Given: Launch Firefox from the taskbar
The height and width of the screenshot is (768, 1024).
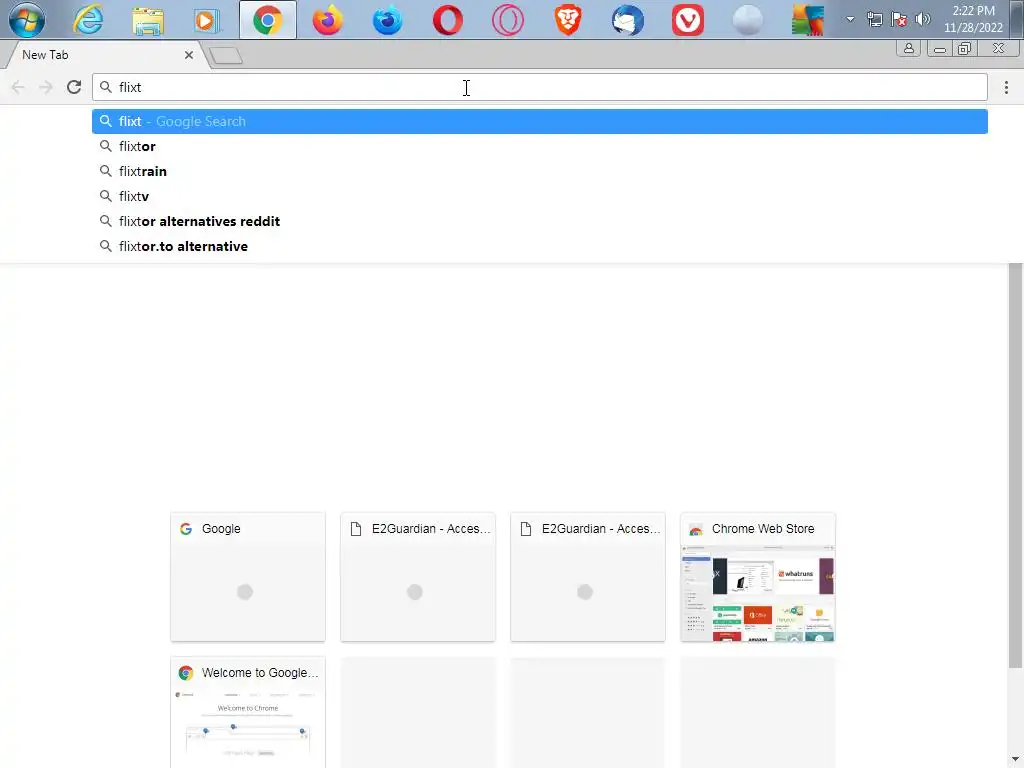Looking at the screenshot, I should (x=328, y=20).
